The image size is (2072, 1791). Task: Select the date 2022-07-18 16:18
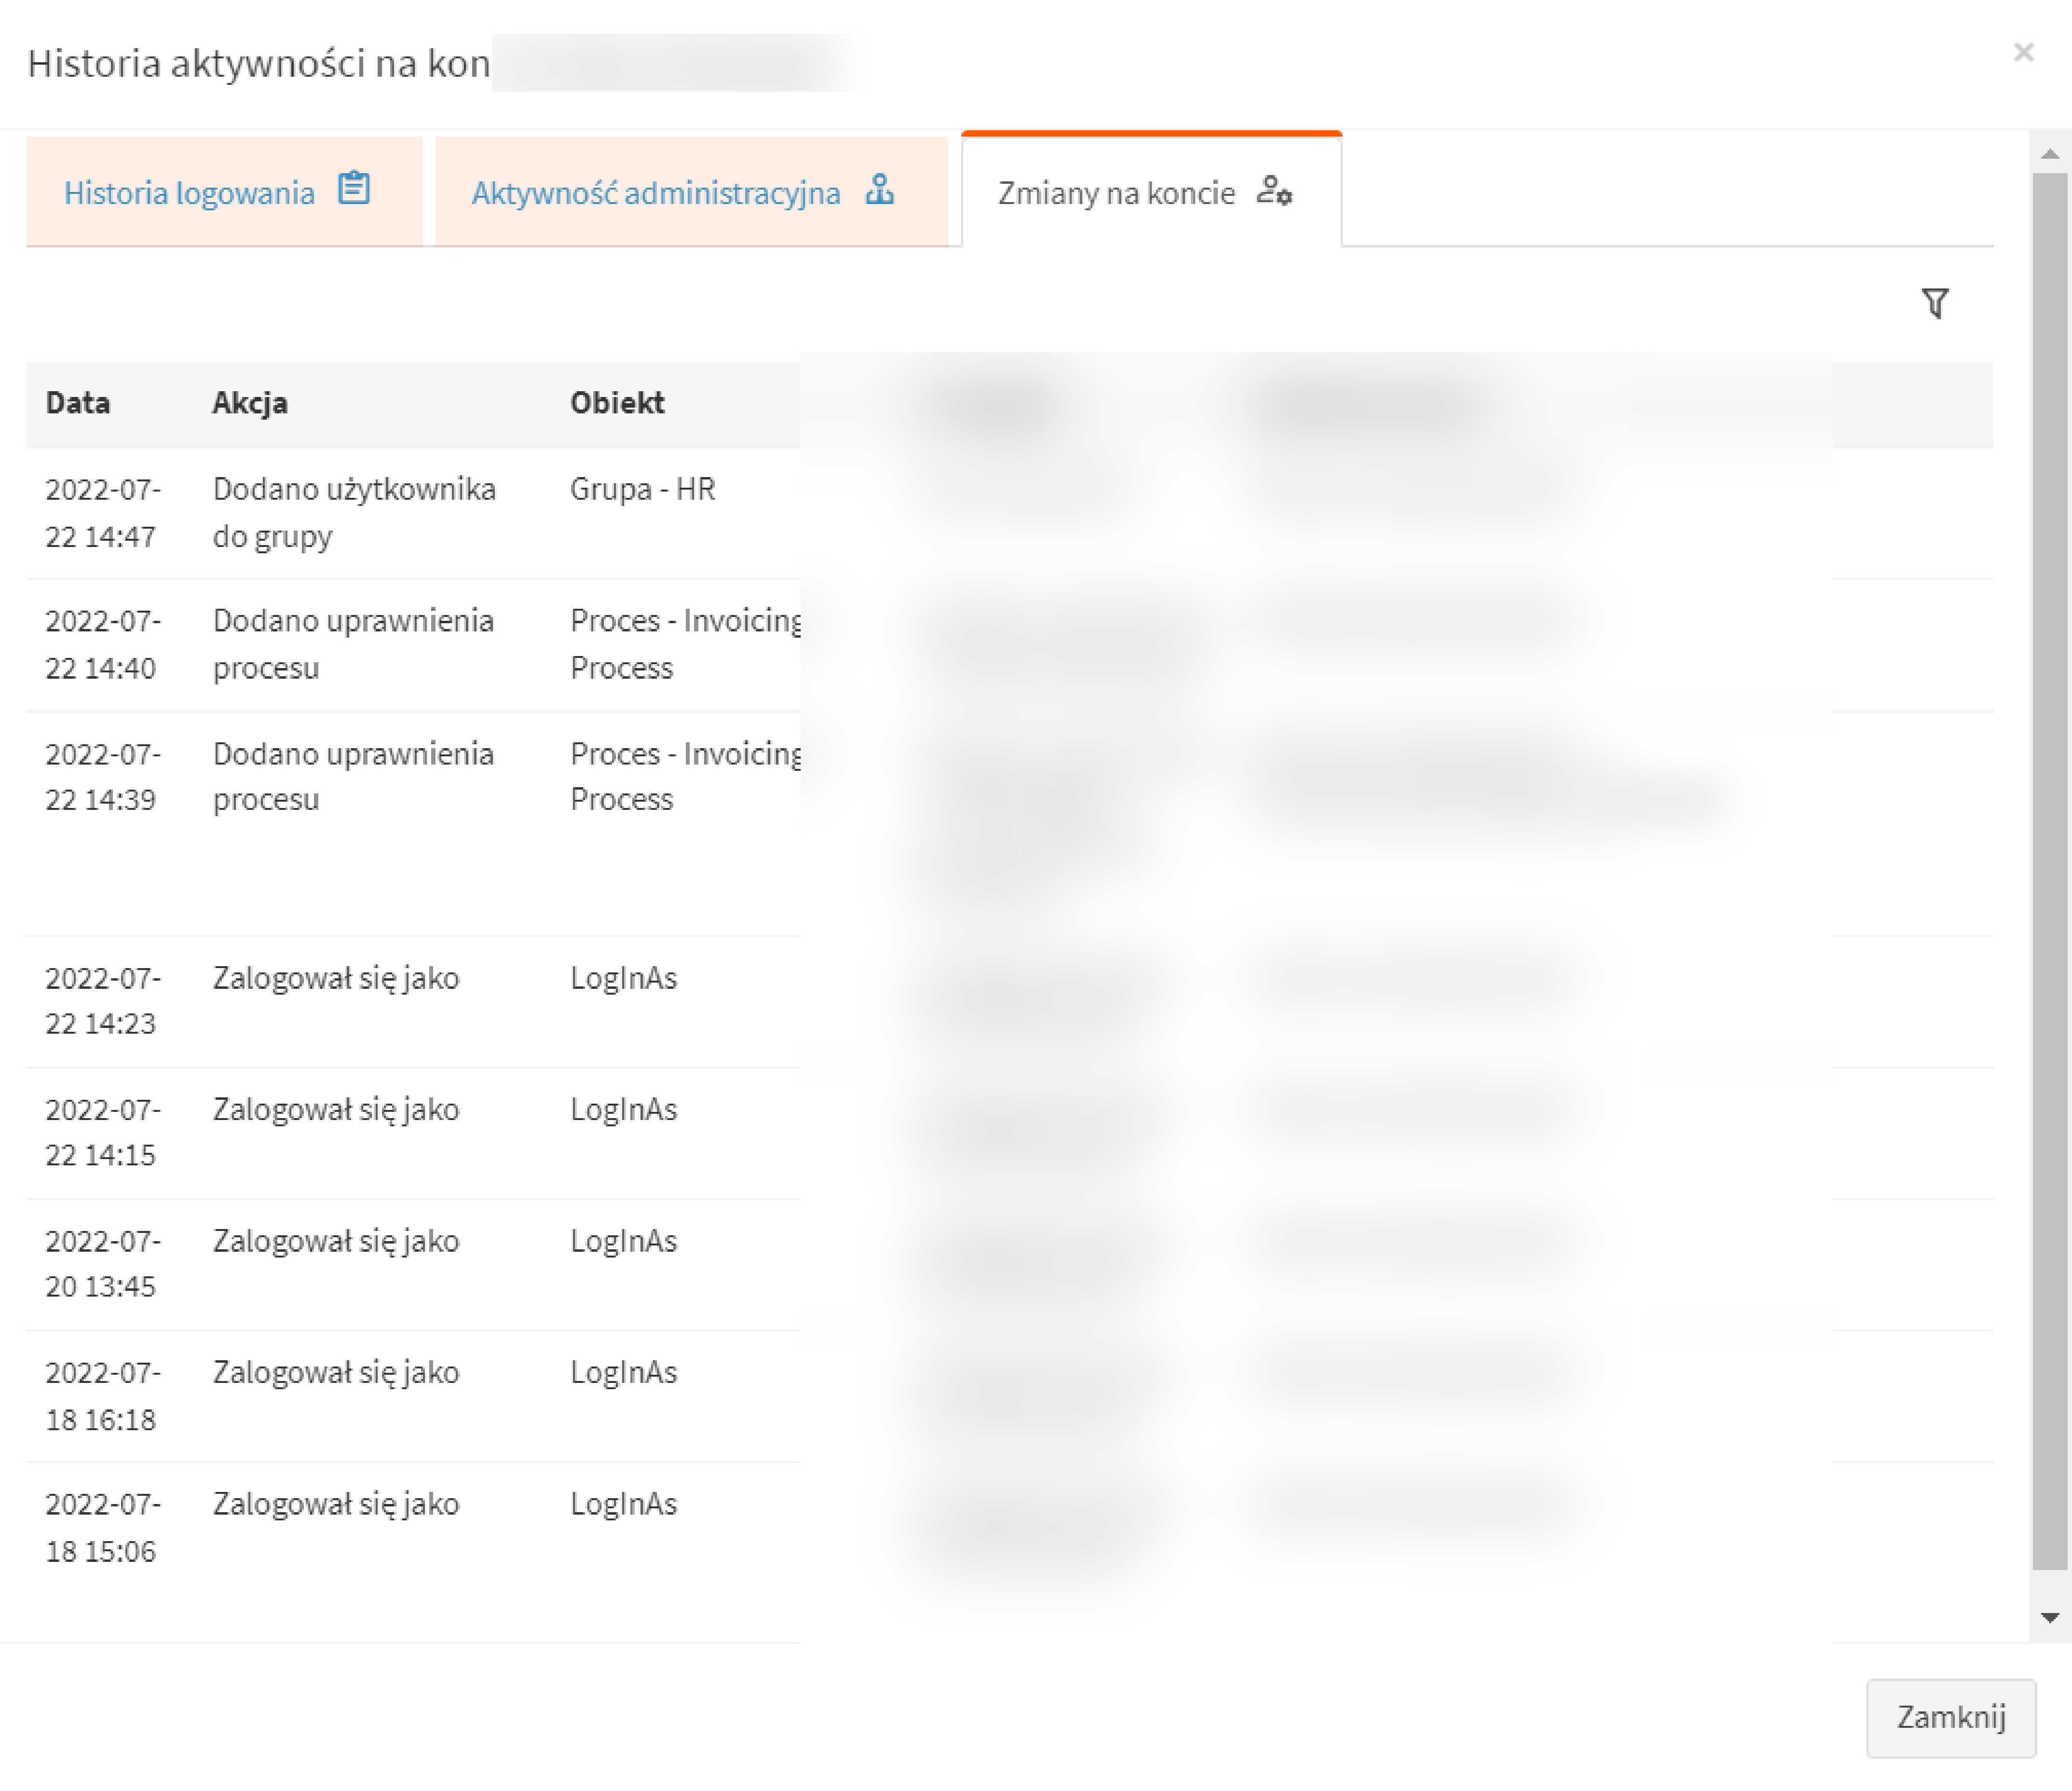tap(103, 1395)
